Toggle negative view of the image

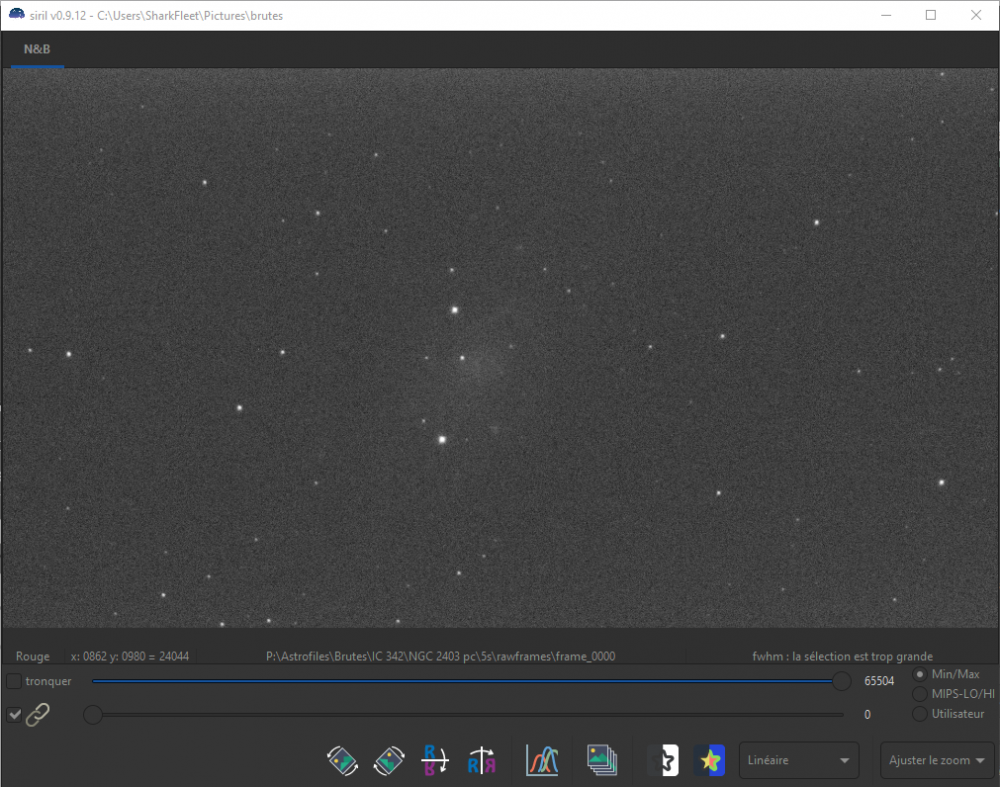click(664, 761)
